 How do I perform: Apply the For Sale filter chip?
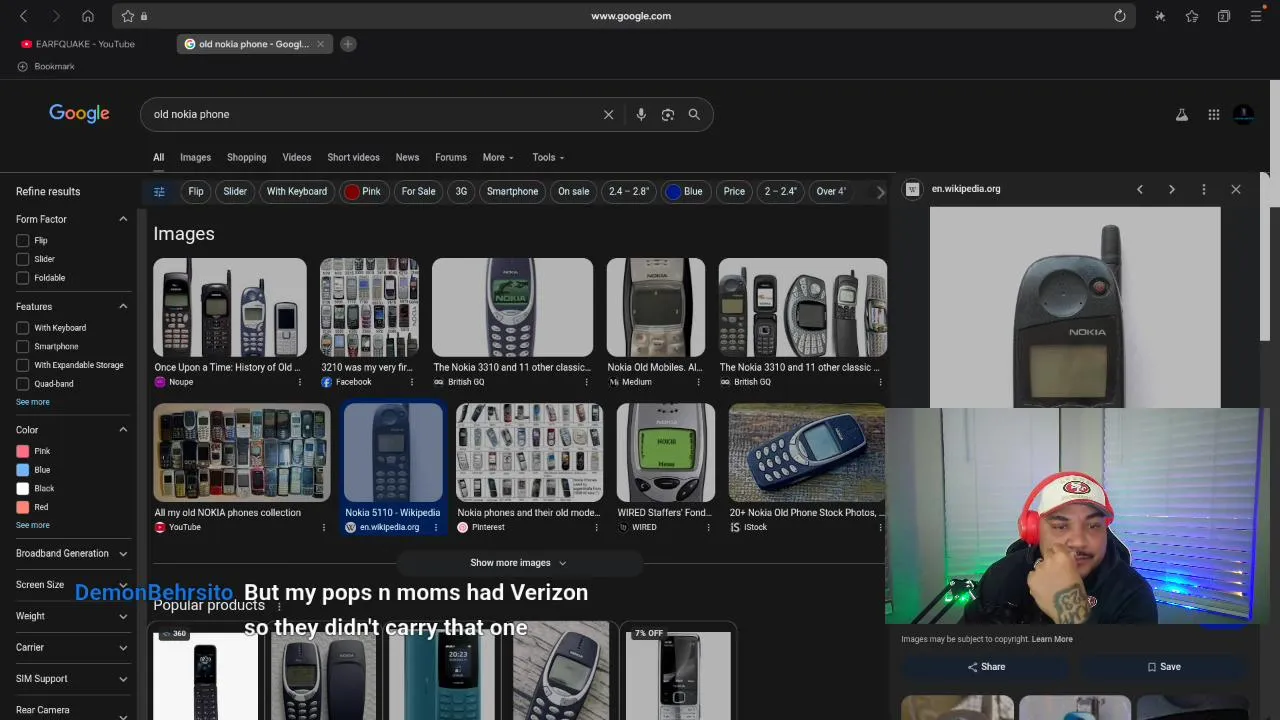(418, 191)
